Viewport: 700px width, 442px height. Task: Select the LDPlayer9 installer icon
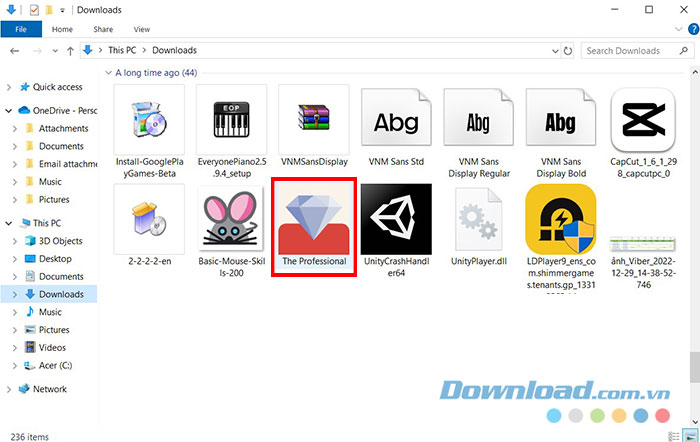(561, 219)
